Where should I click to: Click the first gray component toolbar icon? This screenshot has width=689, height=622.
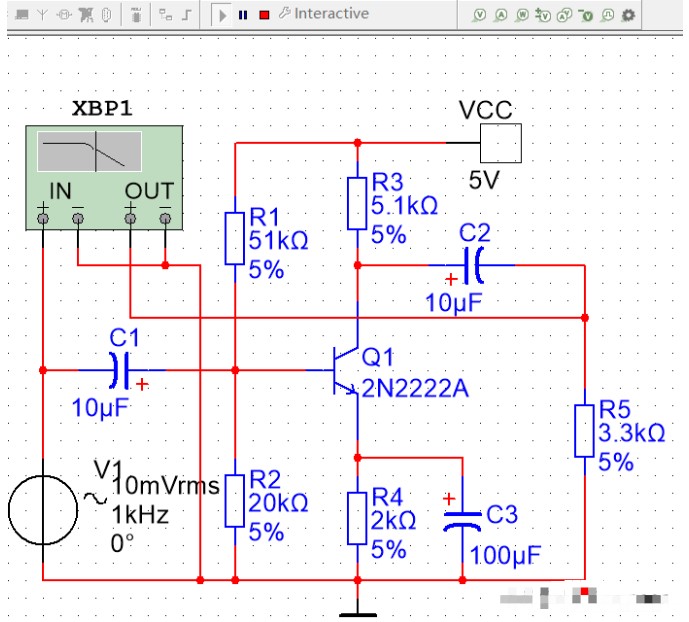click(22, 15)
